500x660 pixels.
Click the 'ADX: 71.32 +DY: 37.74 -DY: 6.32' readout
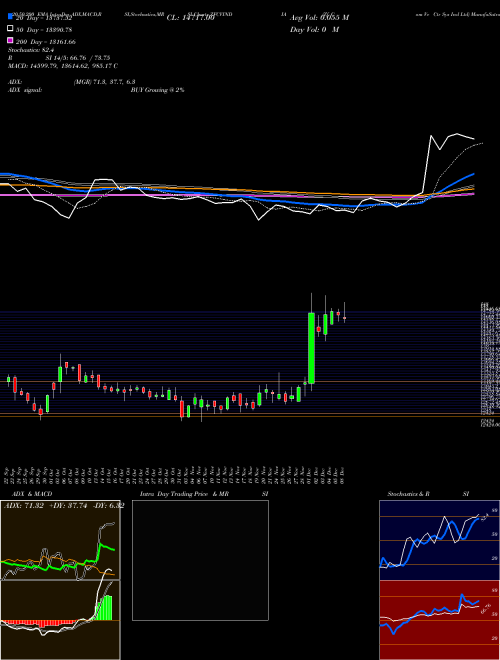64,506
